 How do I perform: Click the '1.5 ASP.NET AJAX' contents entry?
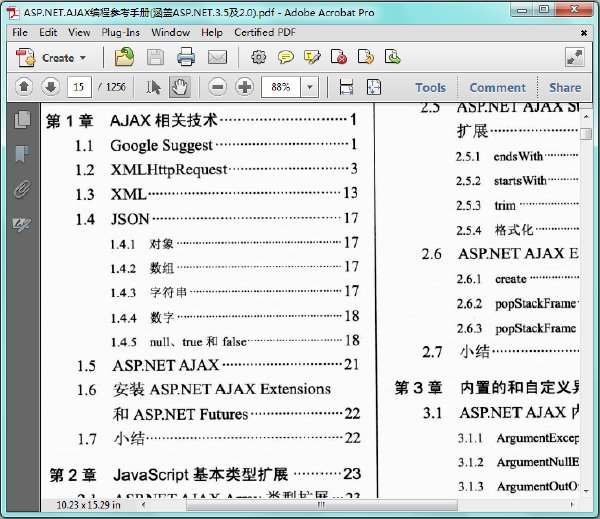point(218,365)
